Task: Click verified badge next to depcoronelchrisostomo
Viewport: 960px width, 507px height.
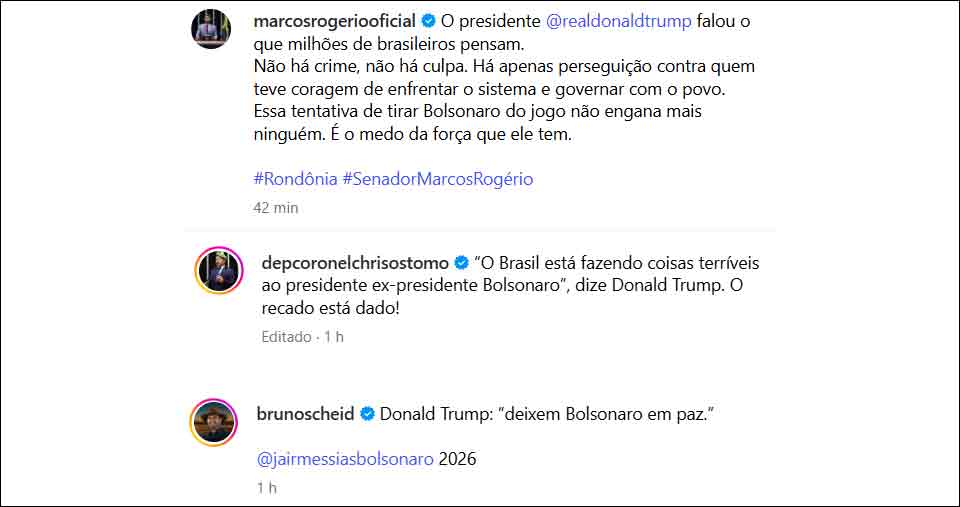Action: pyautogui.click(x=462, y=263)
